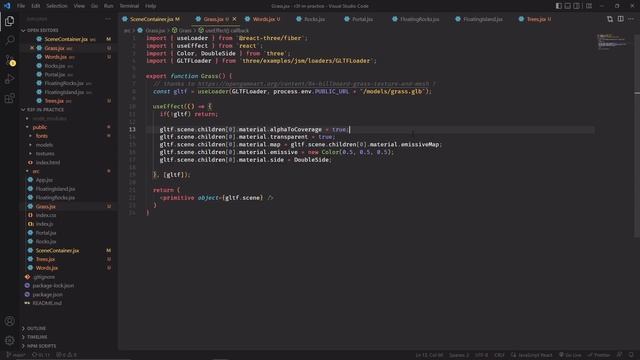Open index.html in file explorer

point(48,162)
